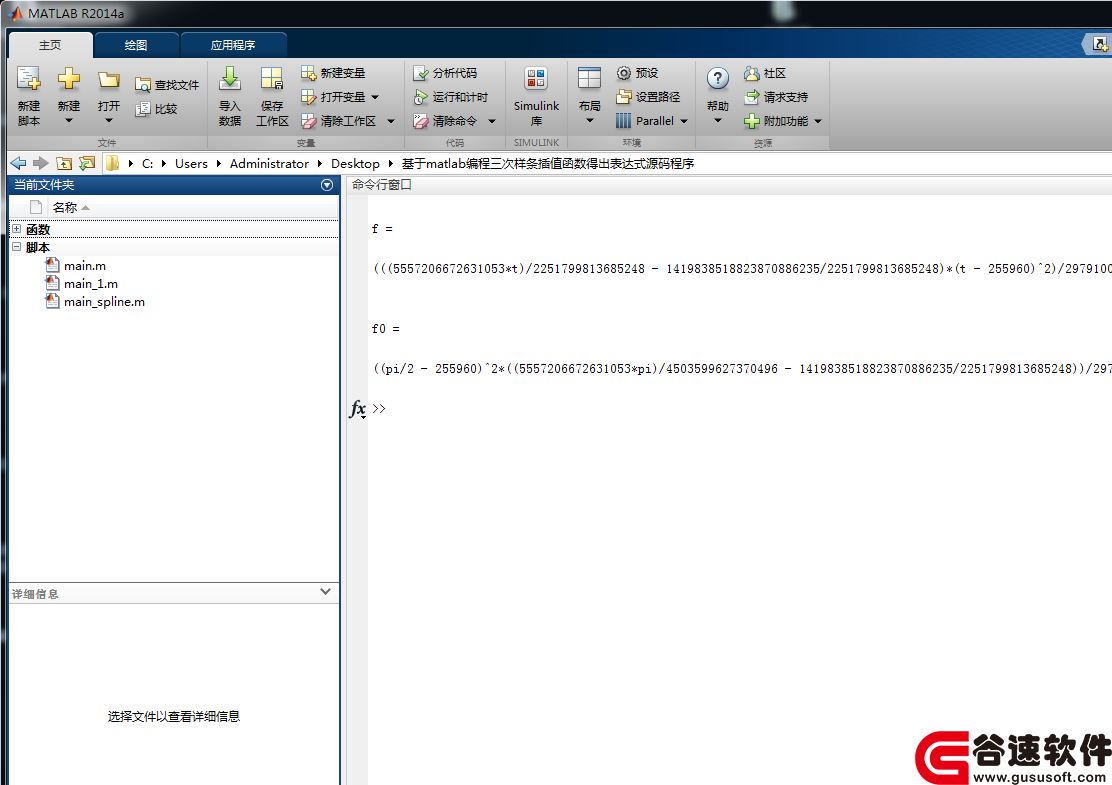Image resolution: width=1112 pixels, height=785 pixels.
Task: Click Find Files (查找文件) icon
Action: point(143,85)
